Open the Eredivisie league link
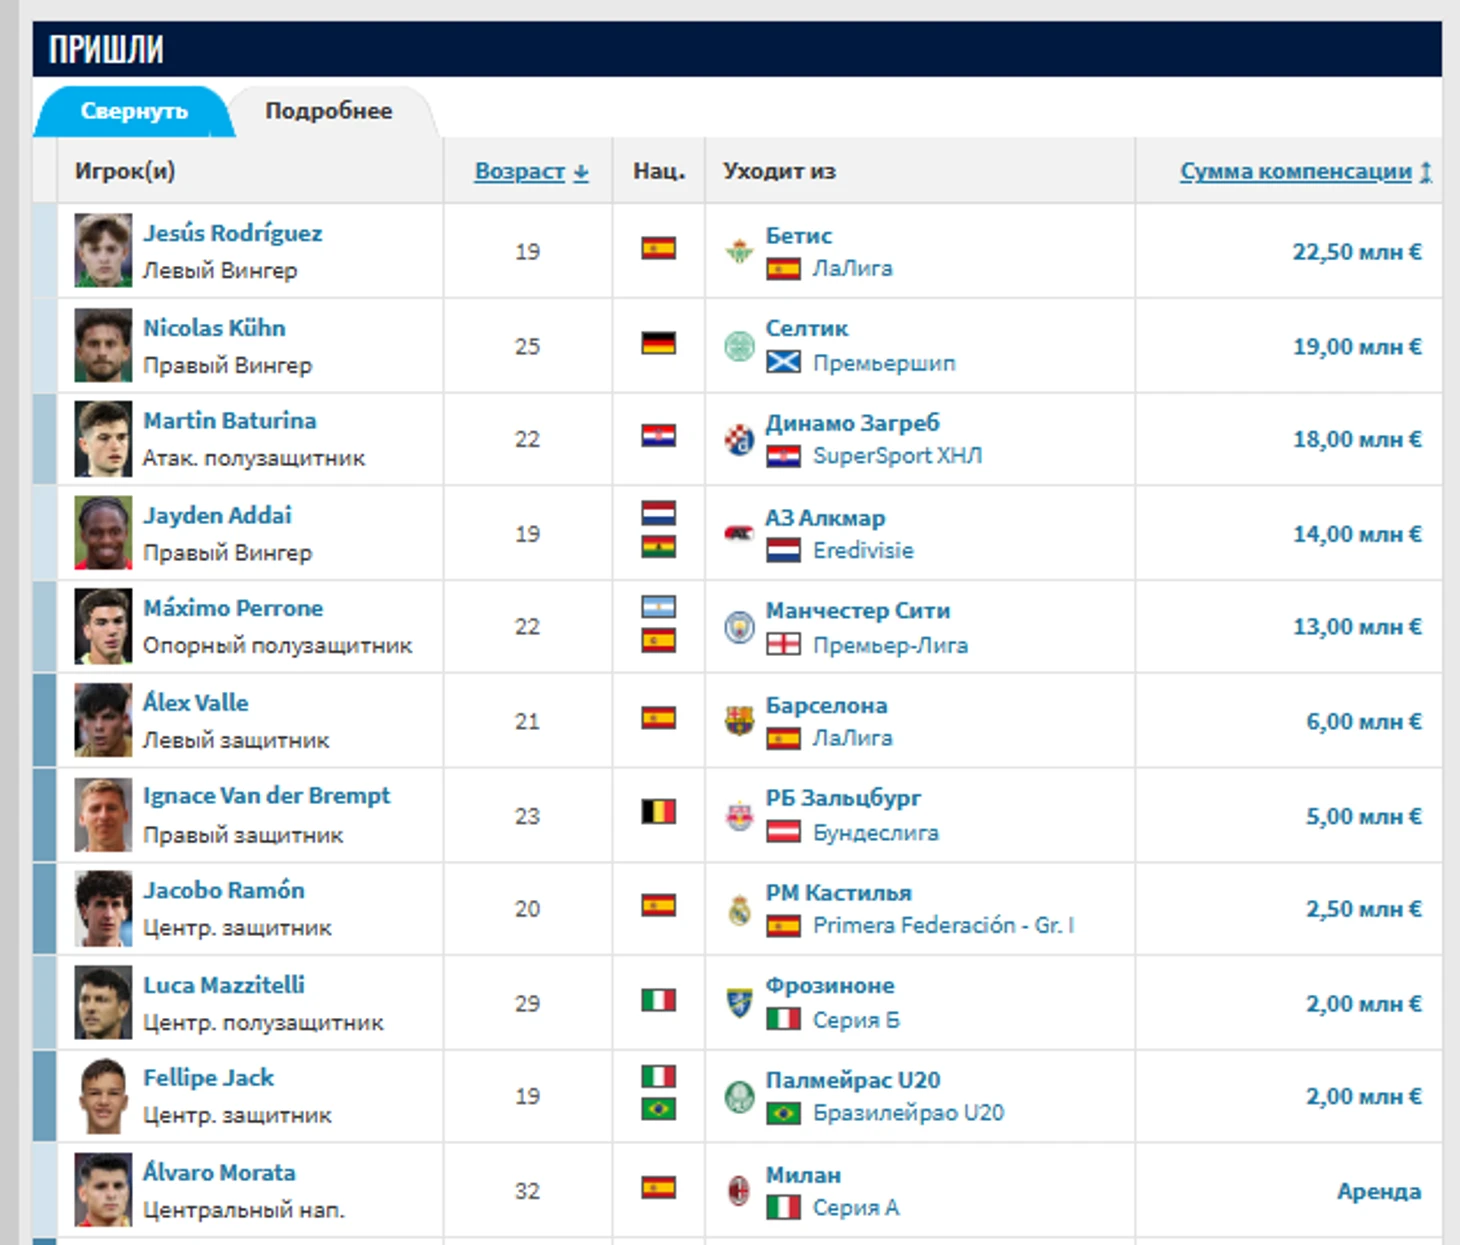This screenshot has height=1245, width=1460. coord(864,550)
